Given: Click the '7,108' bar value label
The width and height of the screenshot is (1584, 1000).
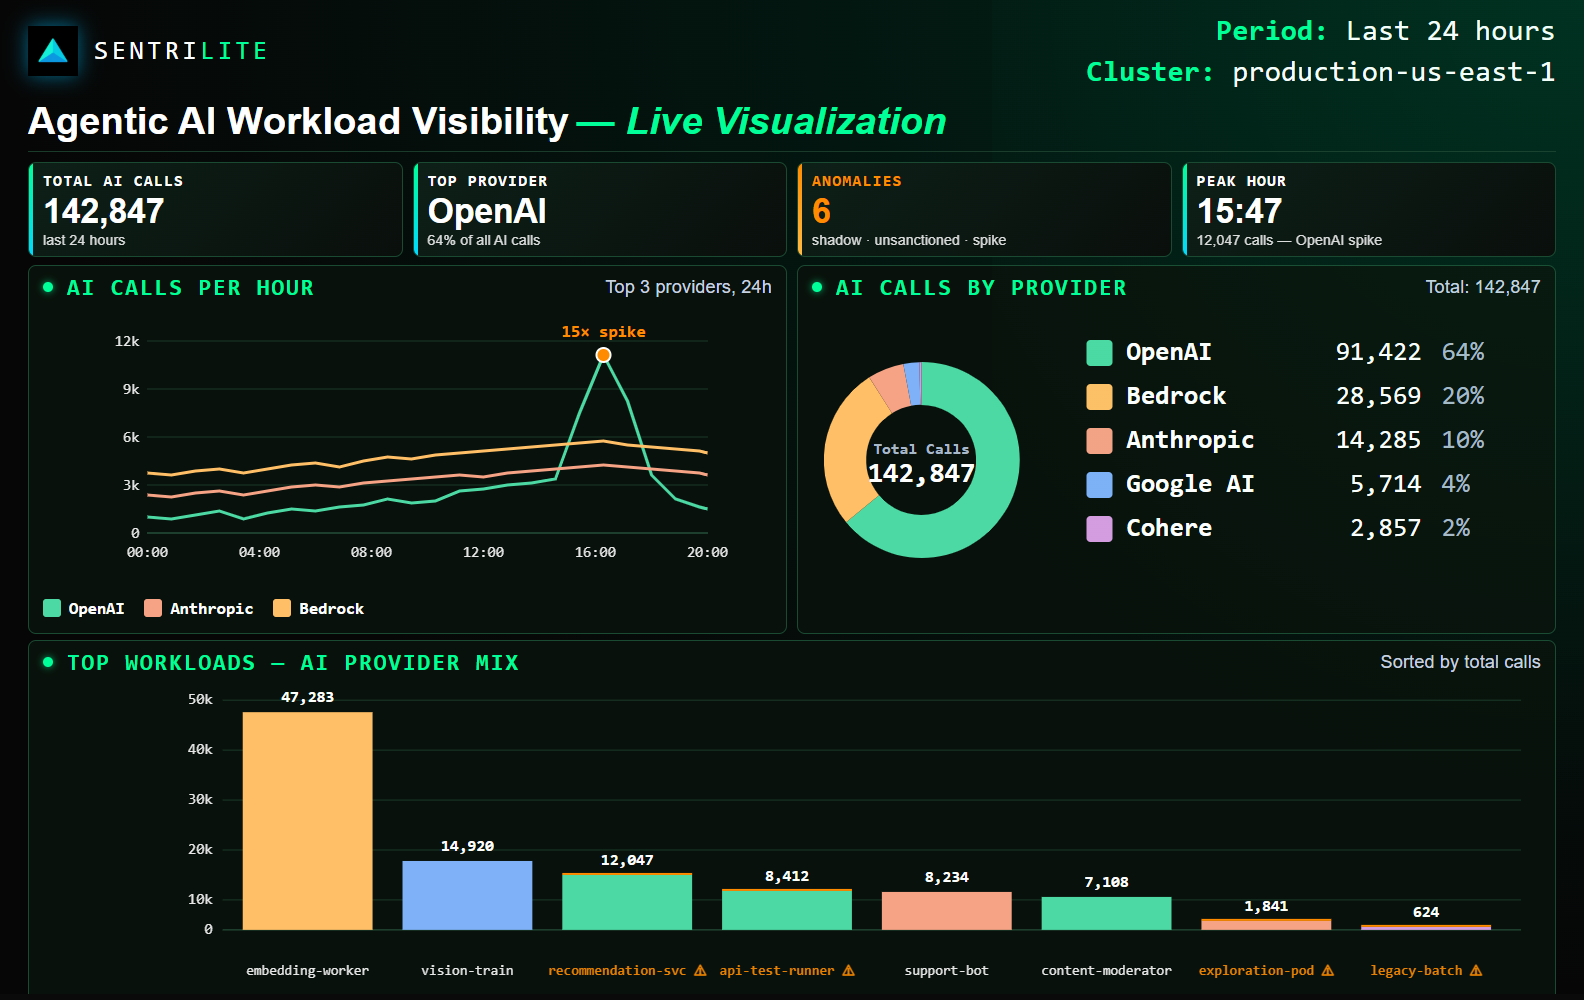Looking at the screenshot, I should click(1106, 882).
